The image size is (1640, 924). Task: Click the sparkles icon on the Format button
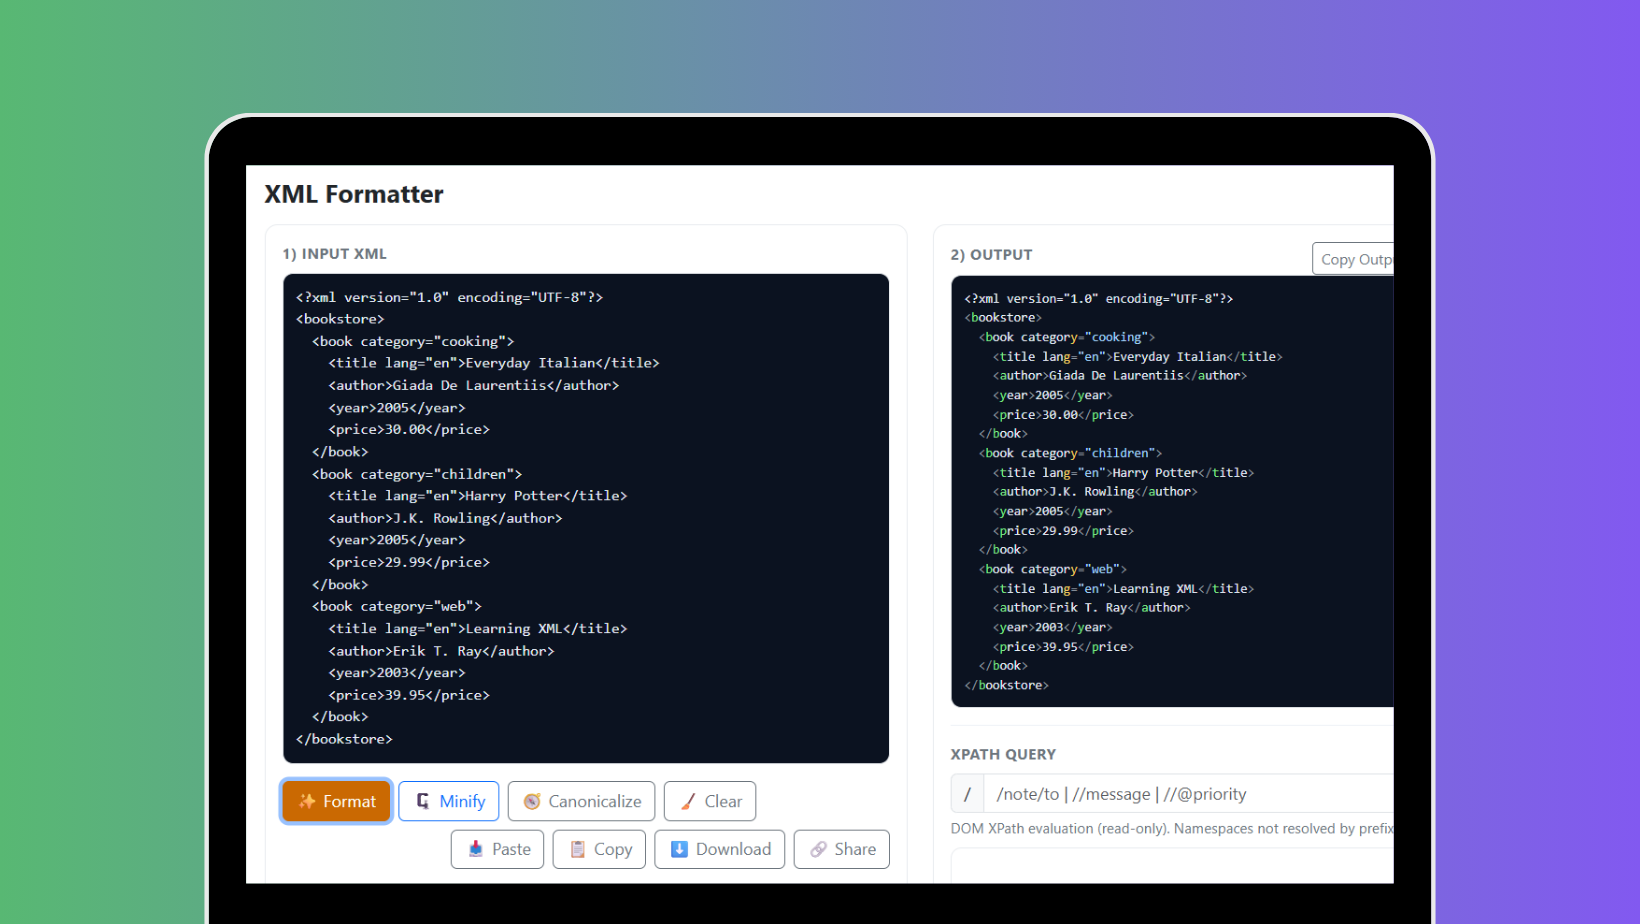pyautogui.click(x=308, y=801)
